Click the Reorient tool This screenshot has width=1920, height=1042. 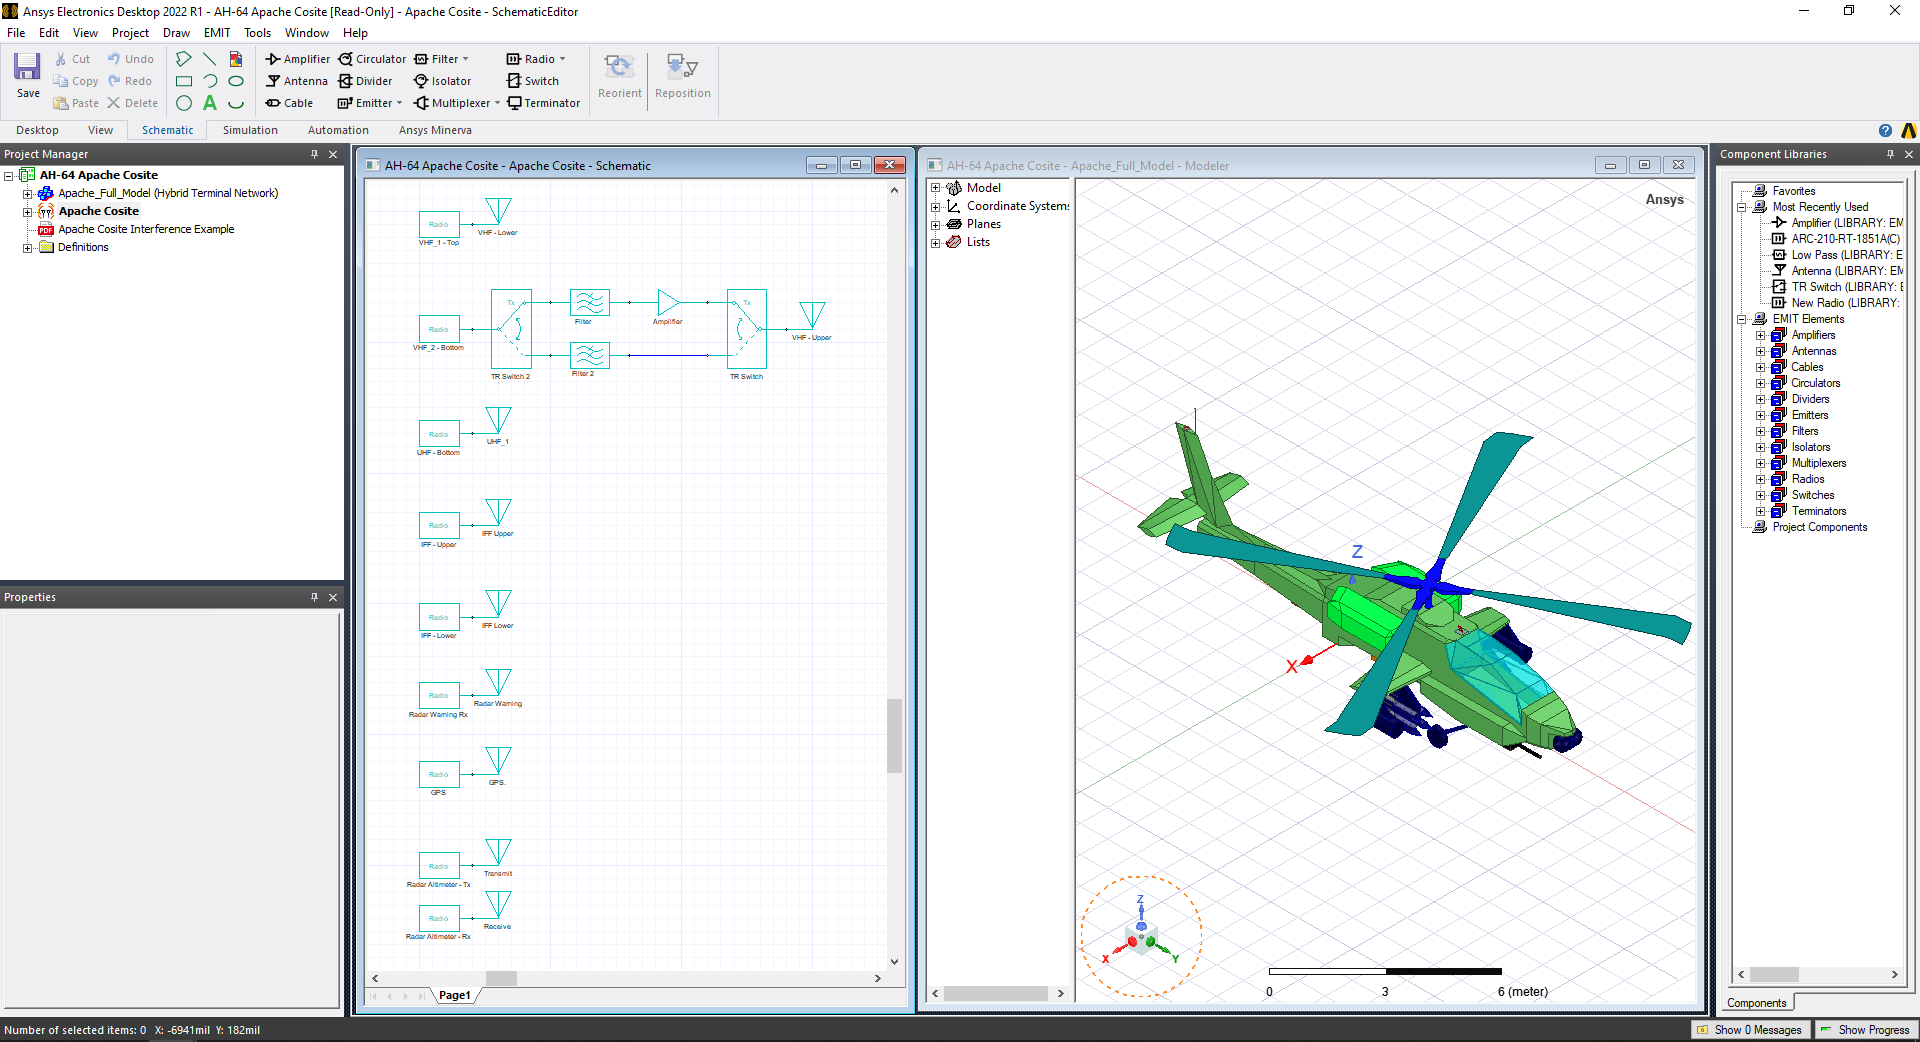(x=620, y=76)
